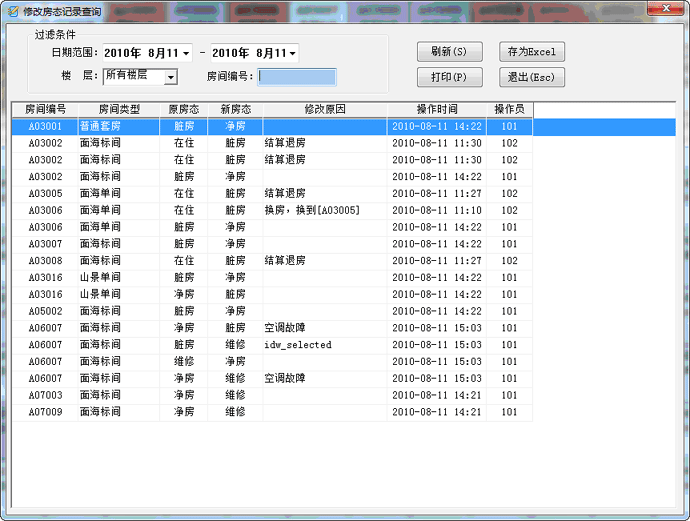The width and height of the screenshot is (690, 521).
Task: Click the 房间类型 column header
Action: click(119, 109)
